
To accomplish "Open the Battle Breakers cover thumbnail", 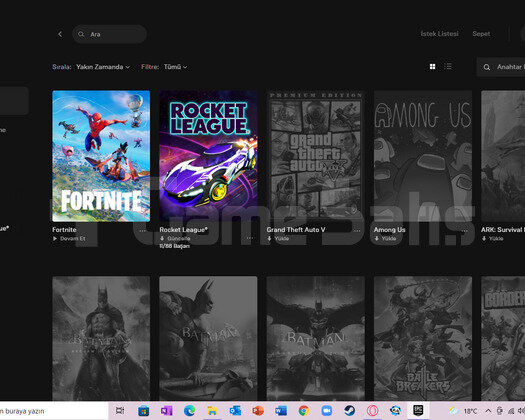I will (423, 338).
